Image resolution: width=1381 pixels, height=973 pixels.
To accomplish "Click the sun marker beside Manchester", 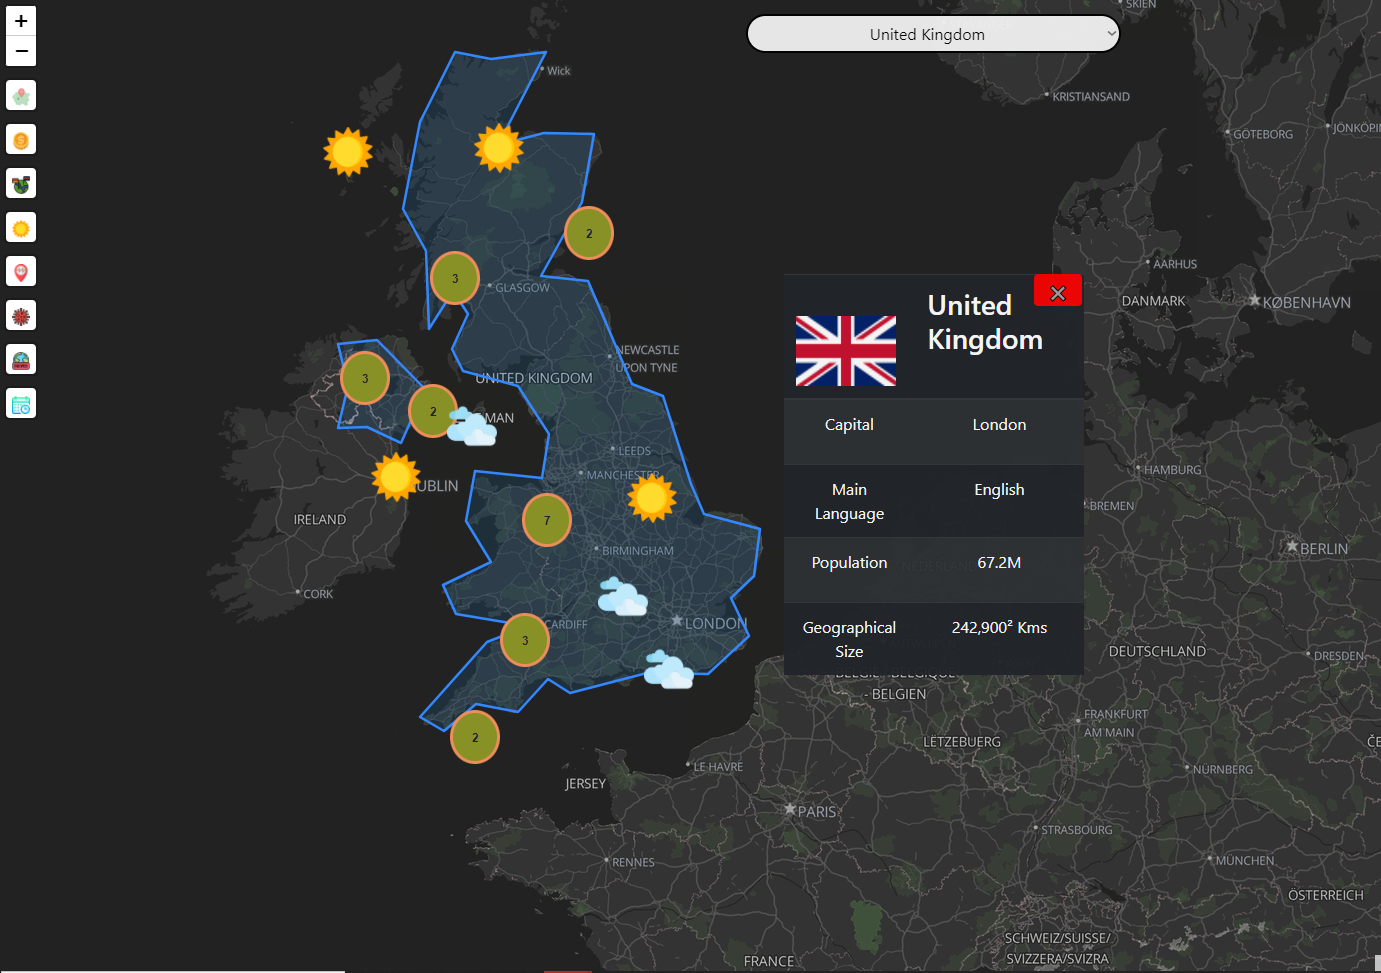I will point(652,498).
